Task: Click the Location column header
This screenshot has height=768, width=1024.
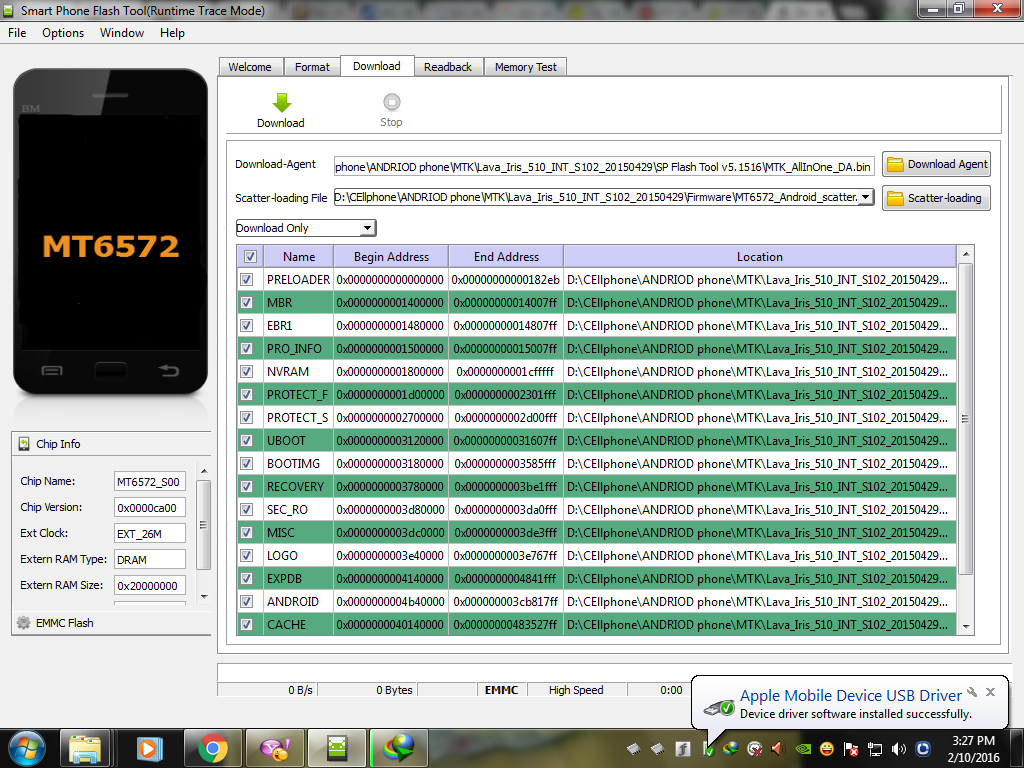Action: [759, 257]
